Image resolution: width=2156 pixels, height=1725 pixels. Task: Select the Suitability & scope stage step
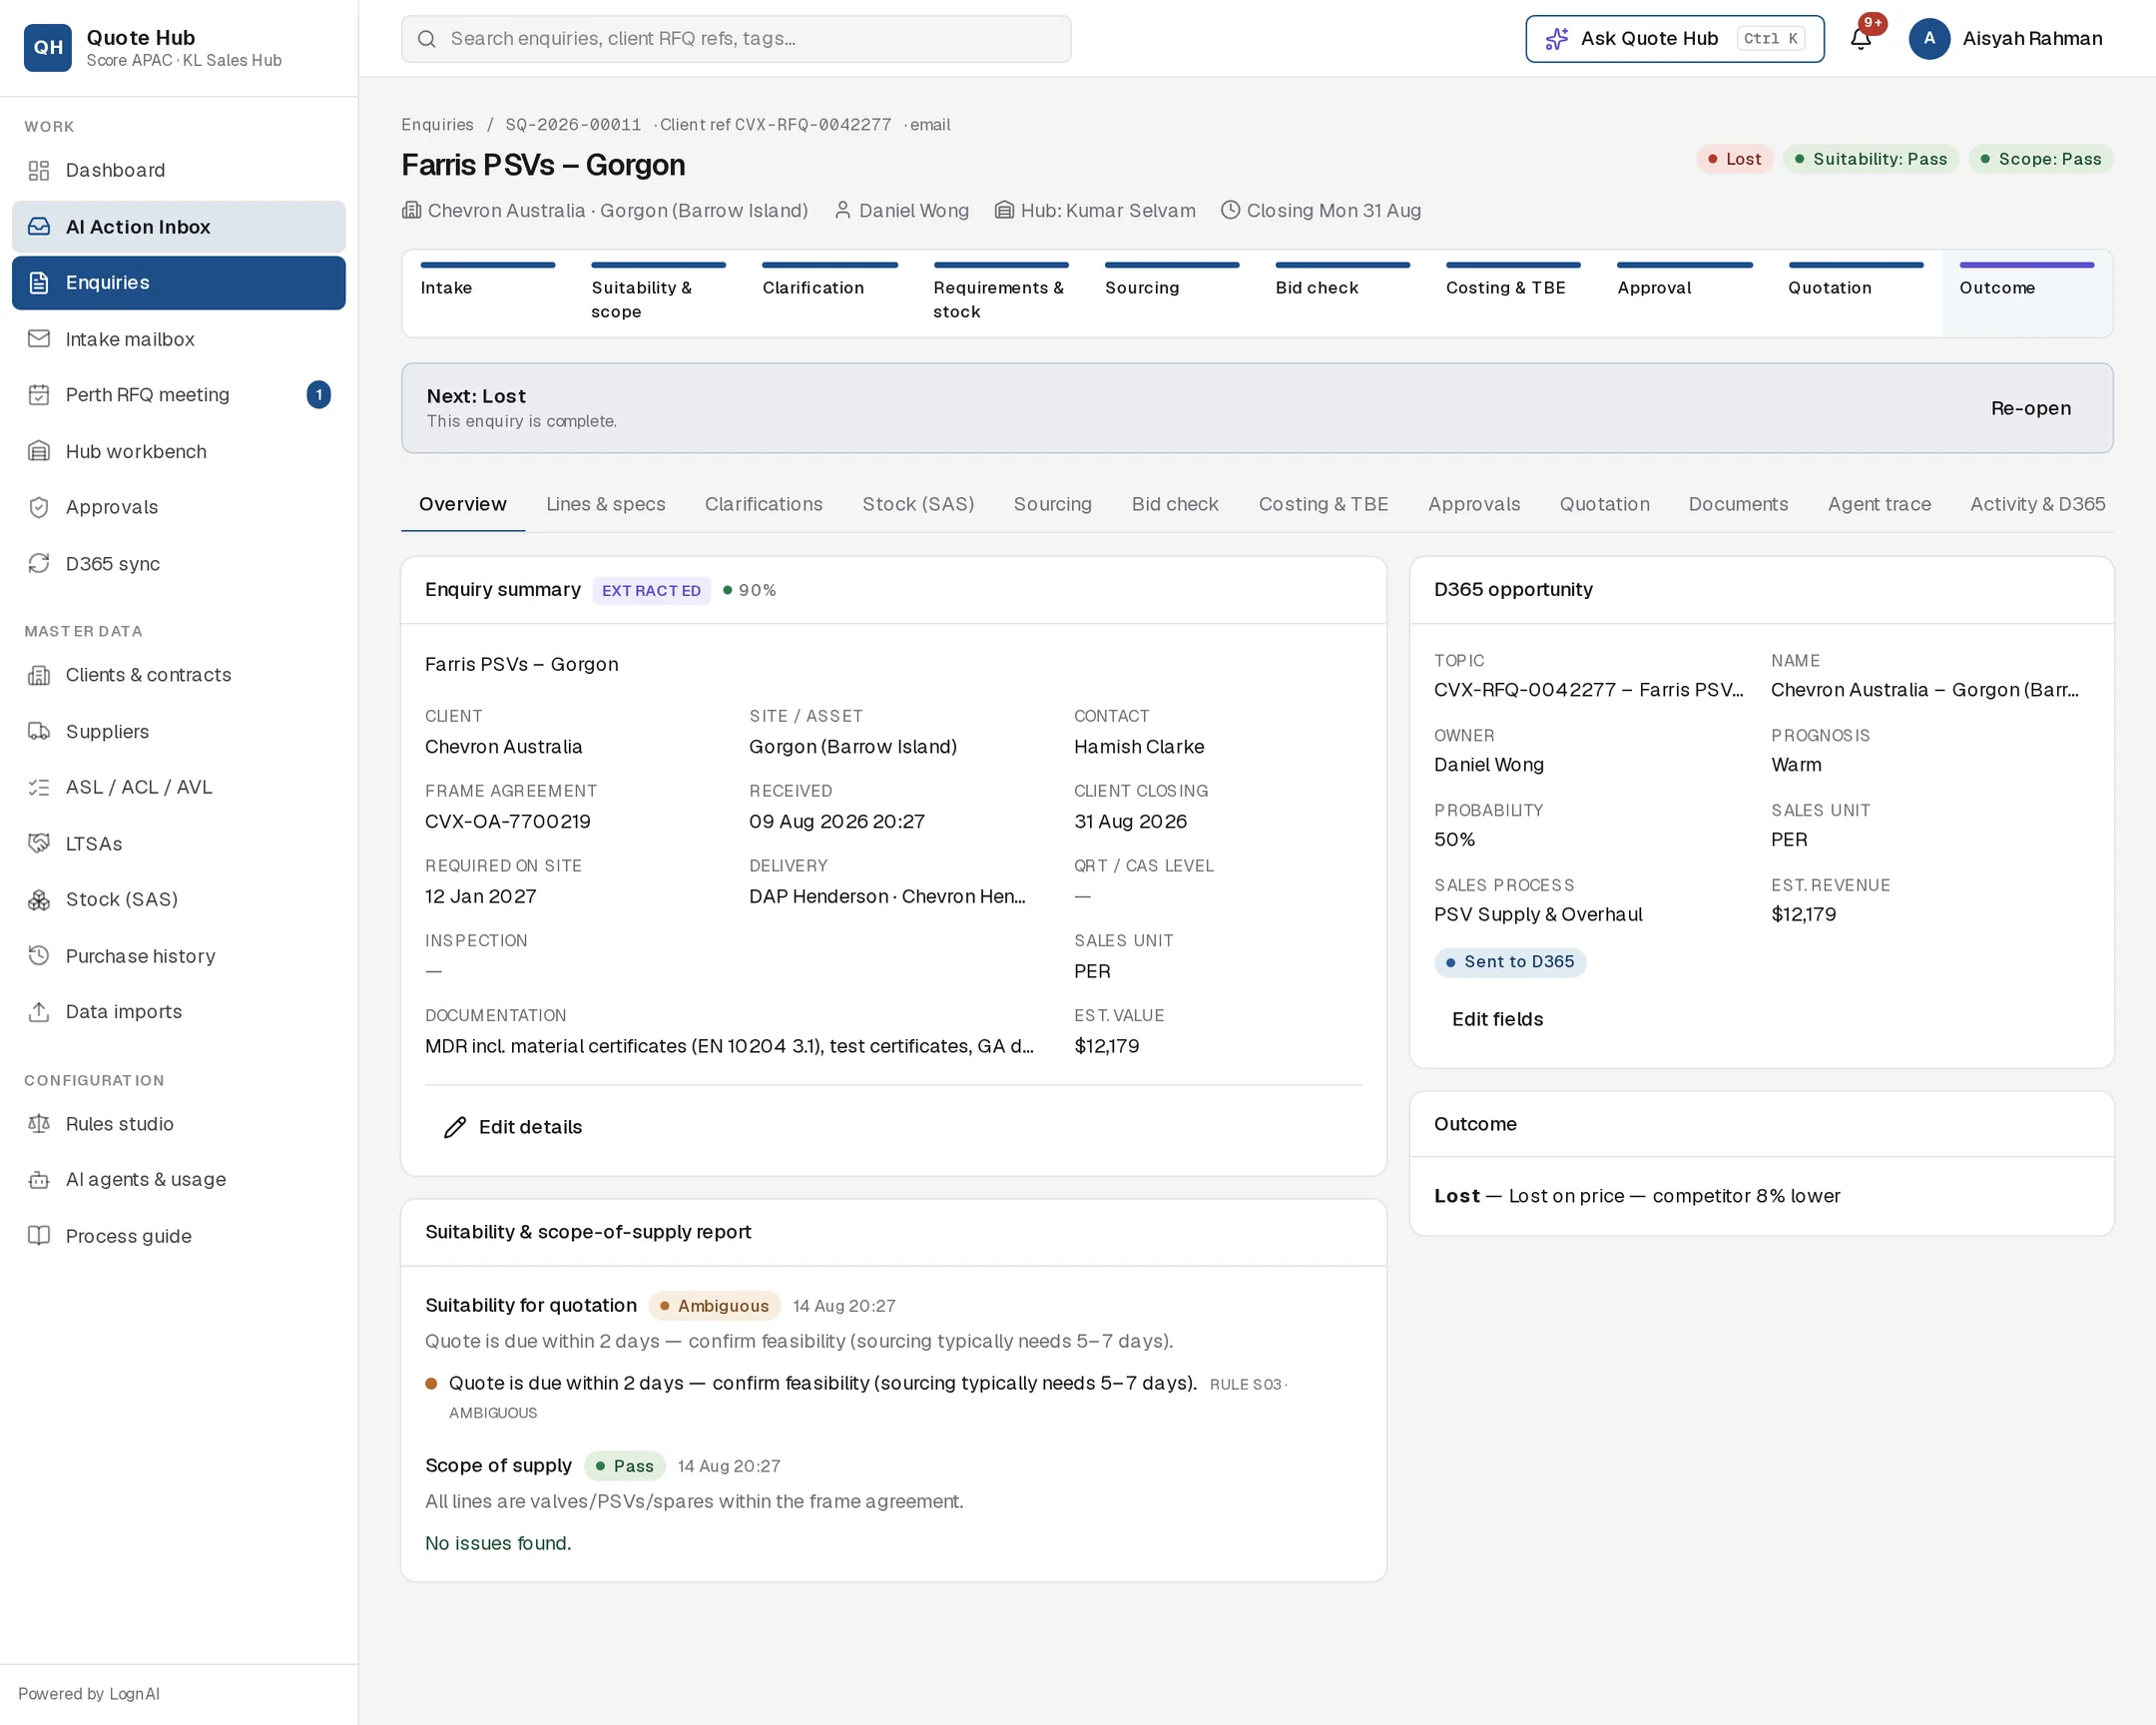coord(658,294)
